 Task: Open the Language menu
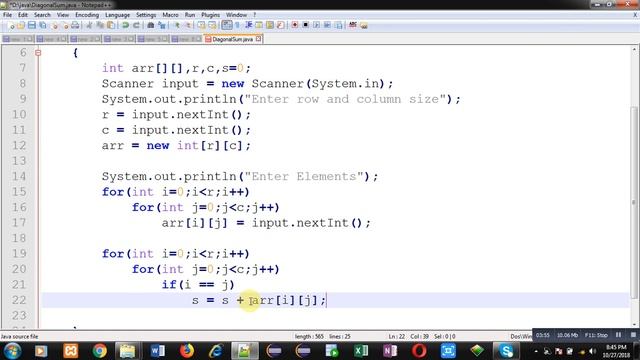[x=117, y=15]
